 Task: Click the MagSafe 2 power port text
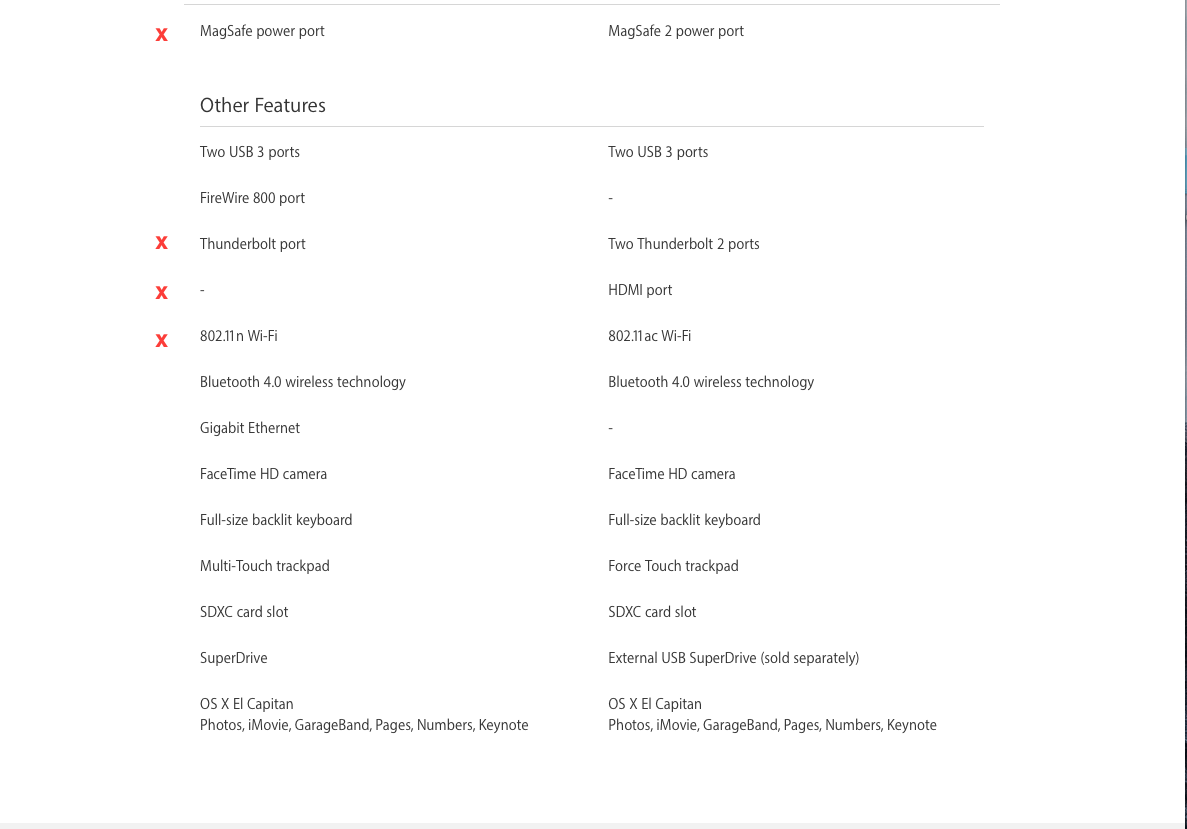(x=676, y=31)
